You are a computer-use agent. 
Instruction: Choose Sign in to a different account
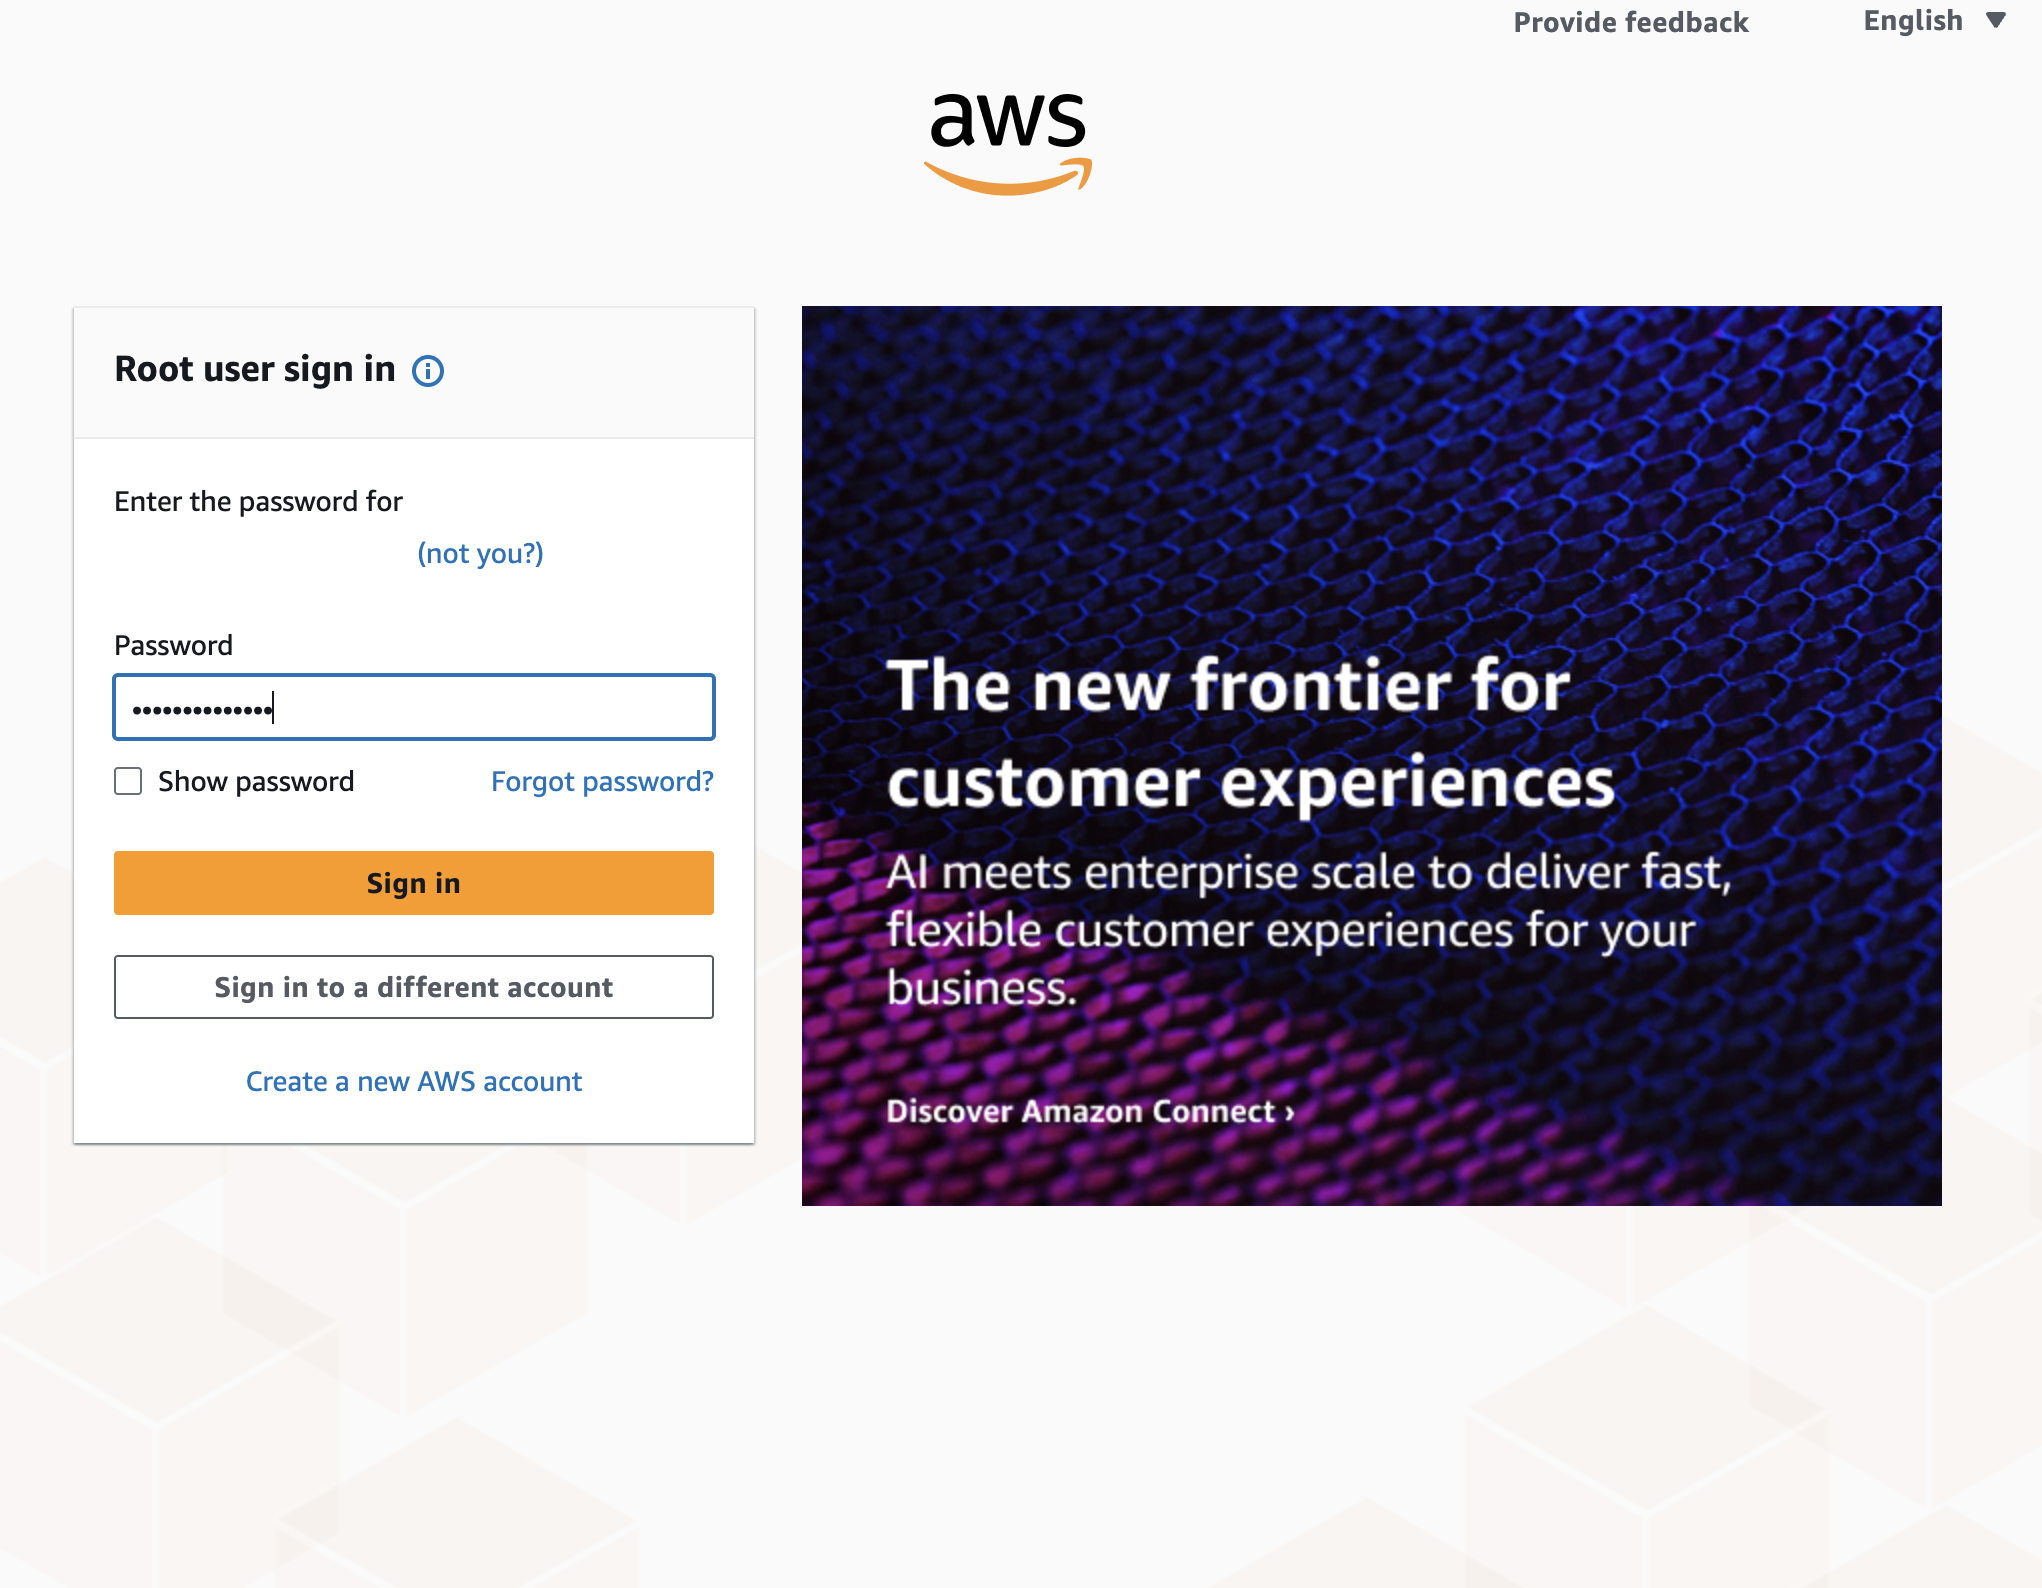pos(414,987)
